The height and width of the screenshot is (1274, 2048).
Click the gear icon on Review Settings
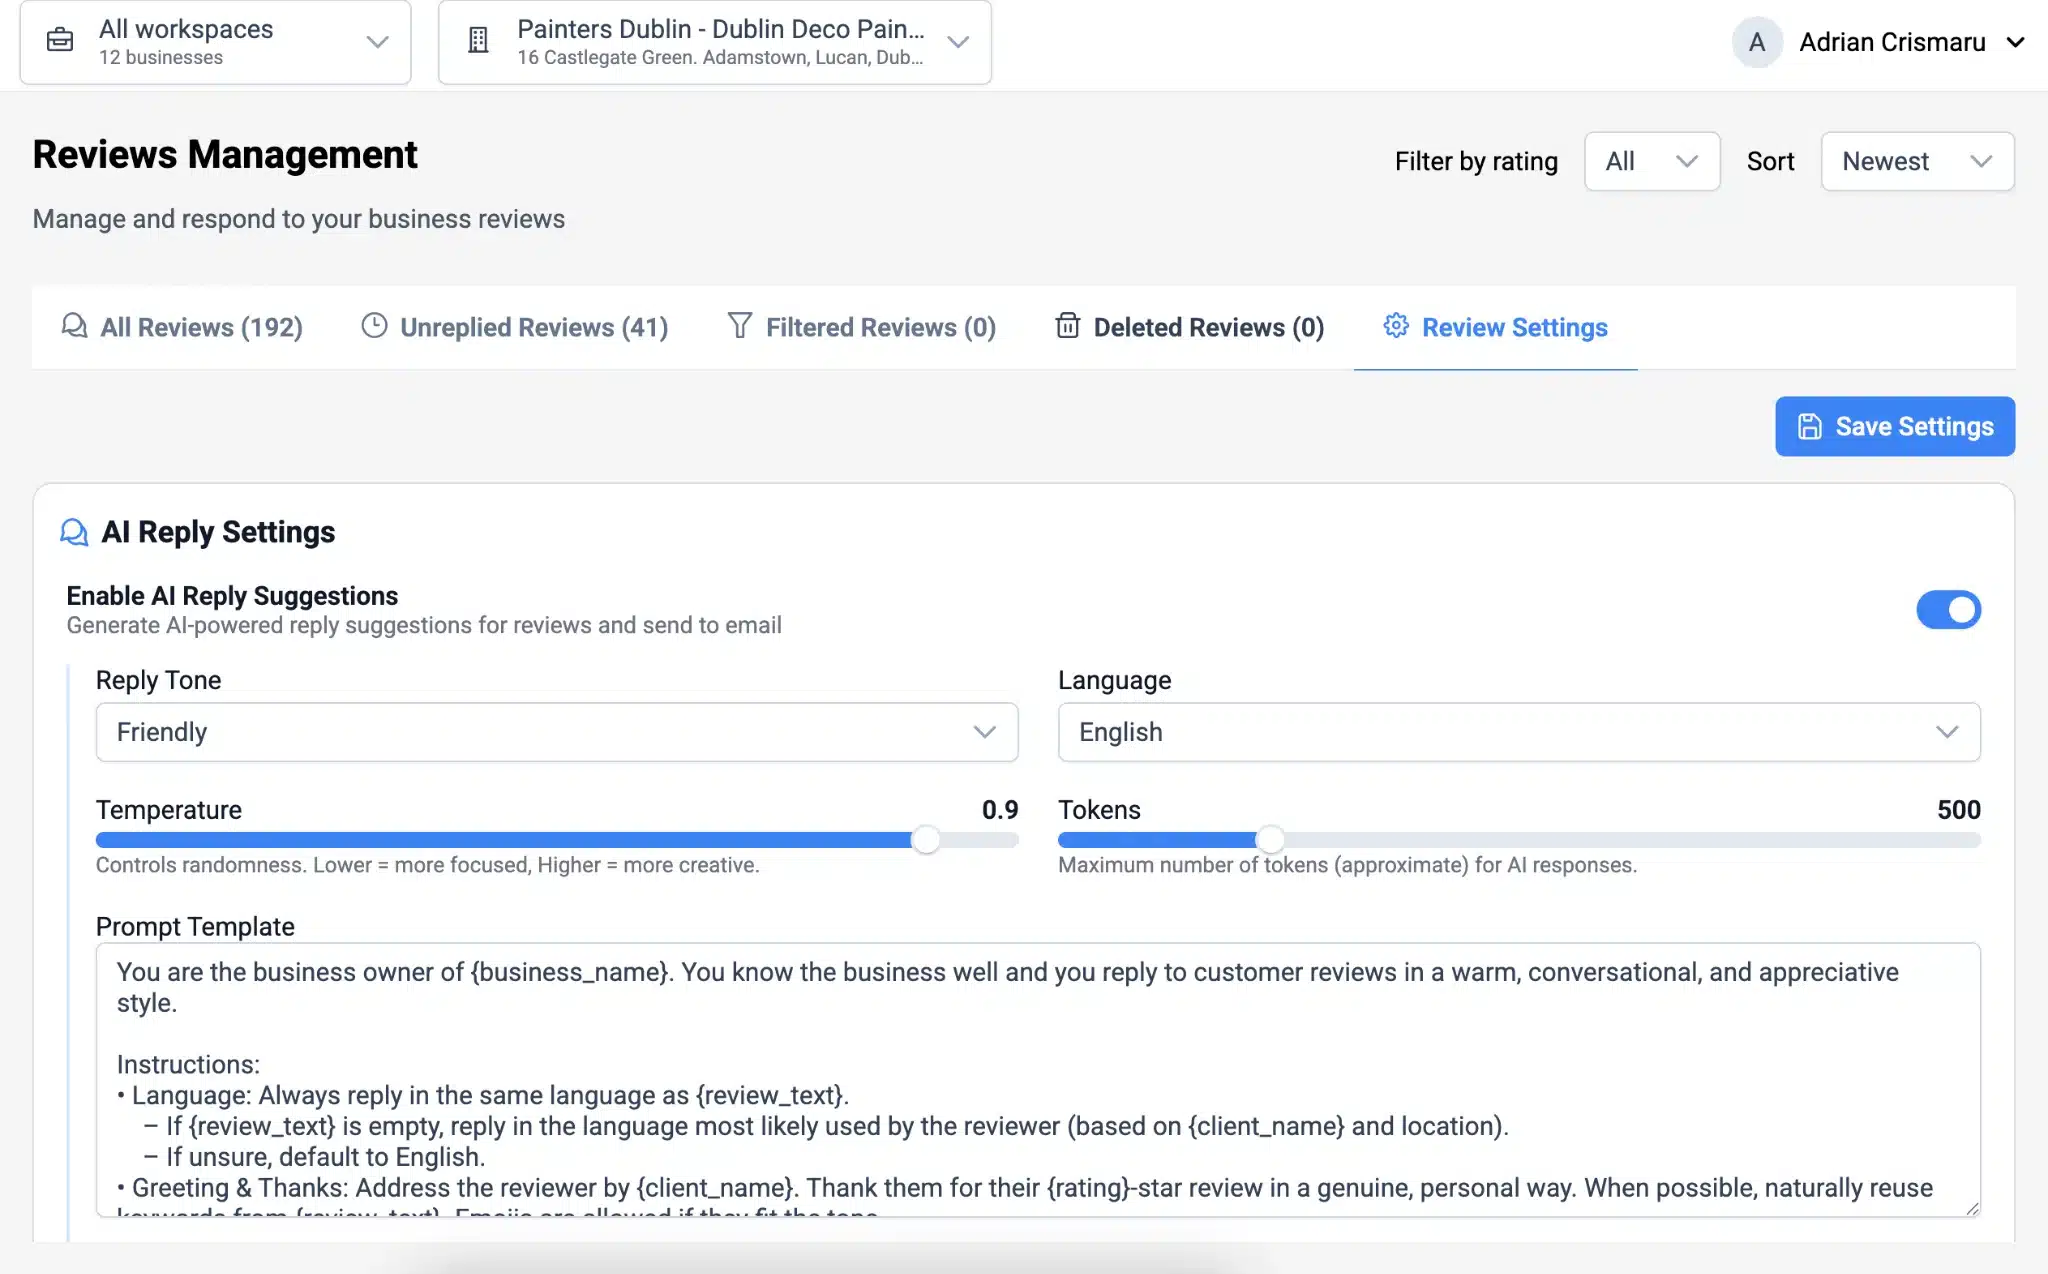pos(1397,327)
